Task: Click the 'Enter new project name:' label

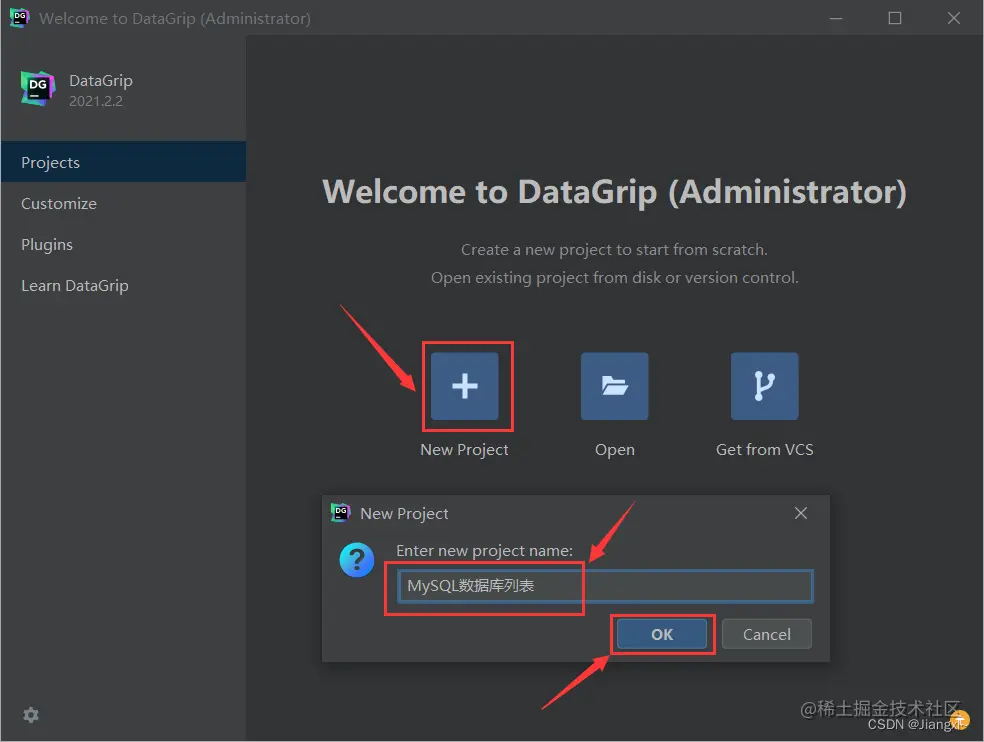Action: pos(484,551)
